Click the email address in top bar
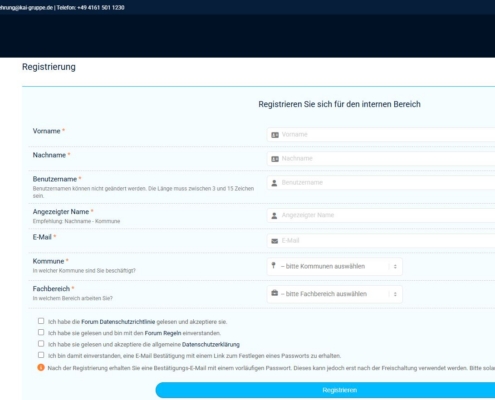Viewport: 495px width, 400px height. 26,8
